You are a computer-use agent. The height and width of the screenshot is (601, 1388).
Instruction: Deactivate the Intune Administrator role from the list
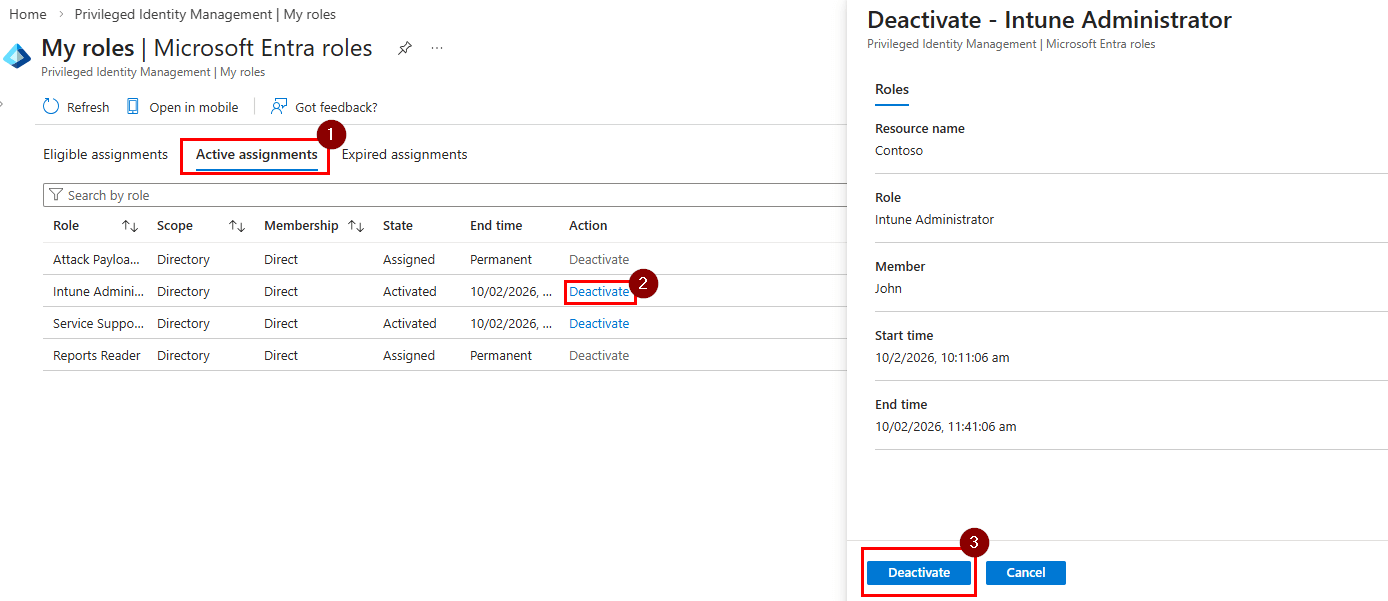point(599,291)
